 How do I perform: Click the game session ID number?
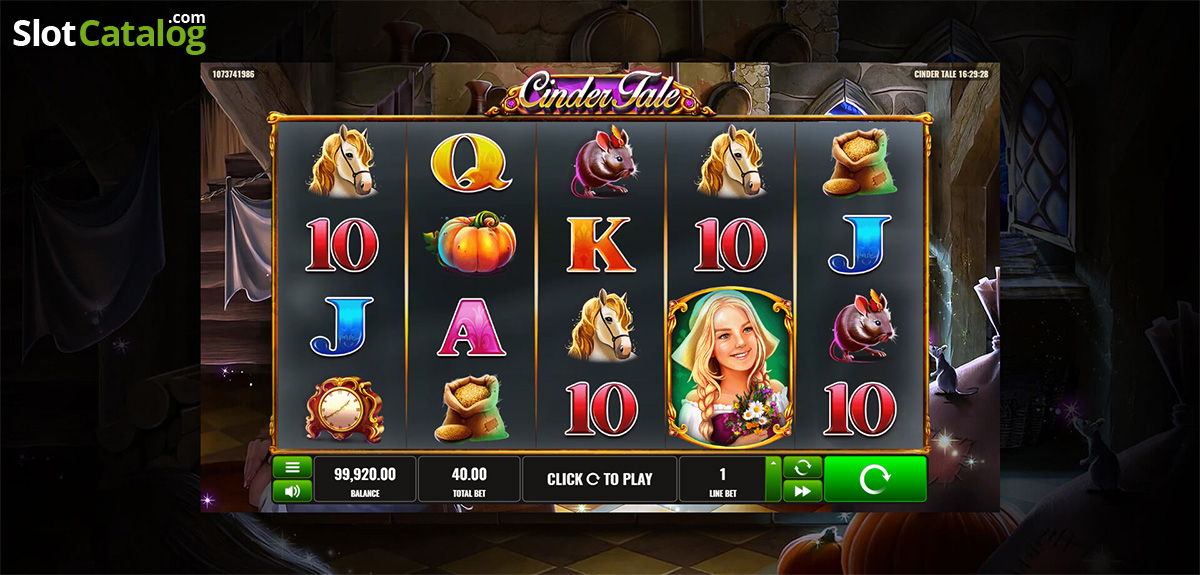(x=234, y=74)
